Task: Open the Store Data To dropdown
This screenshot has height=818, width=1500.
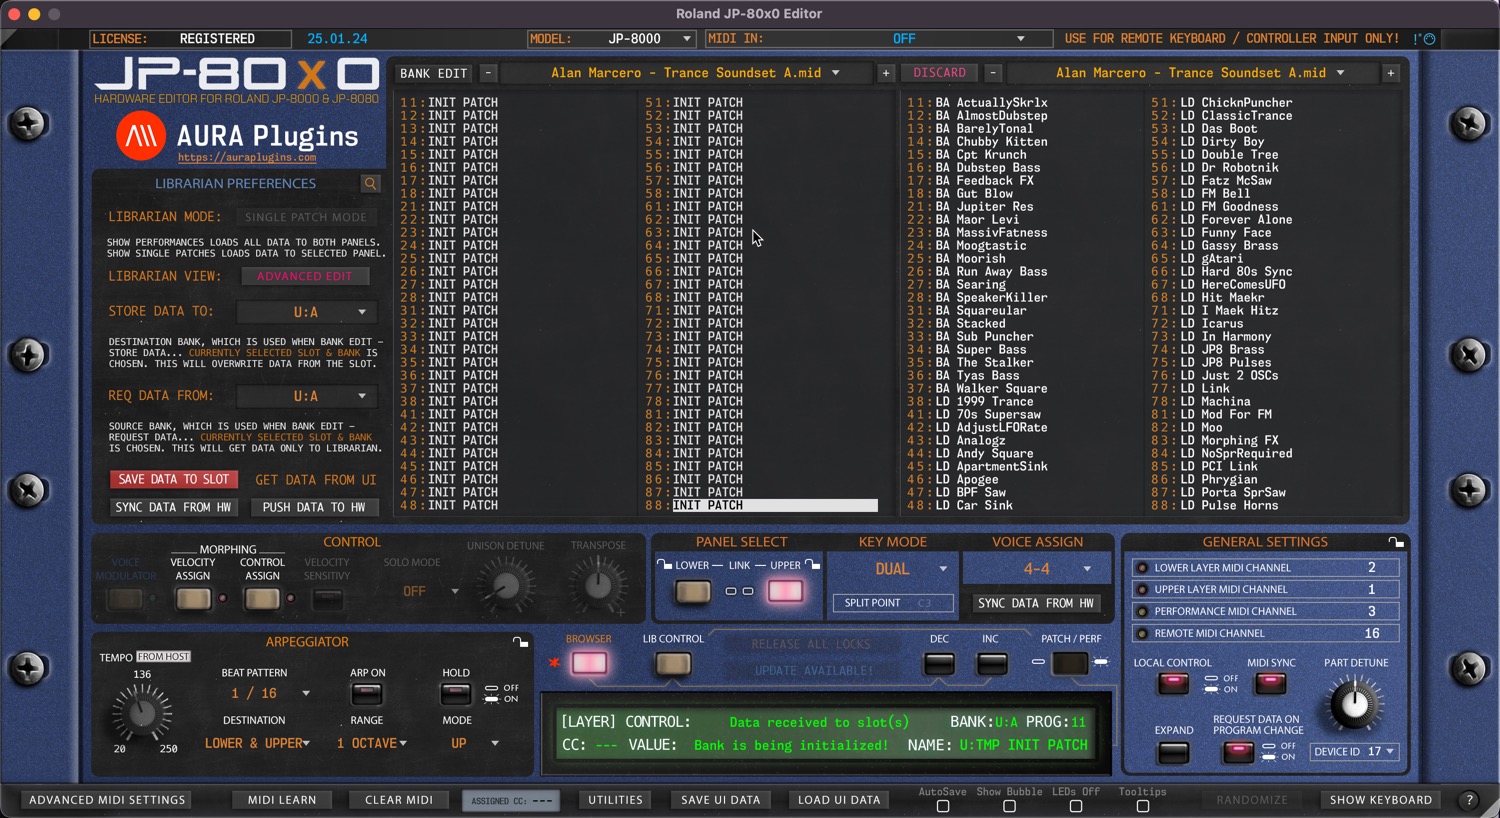Action: point(308,312)
